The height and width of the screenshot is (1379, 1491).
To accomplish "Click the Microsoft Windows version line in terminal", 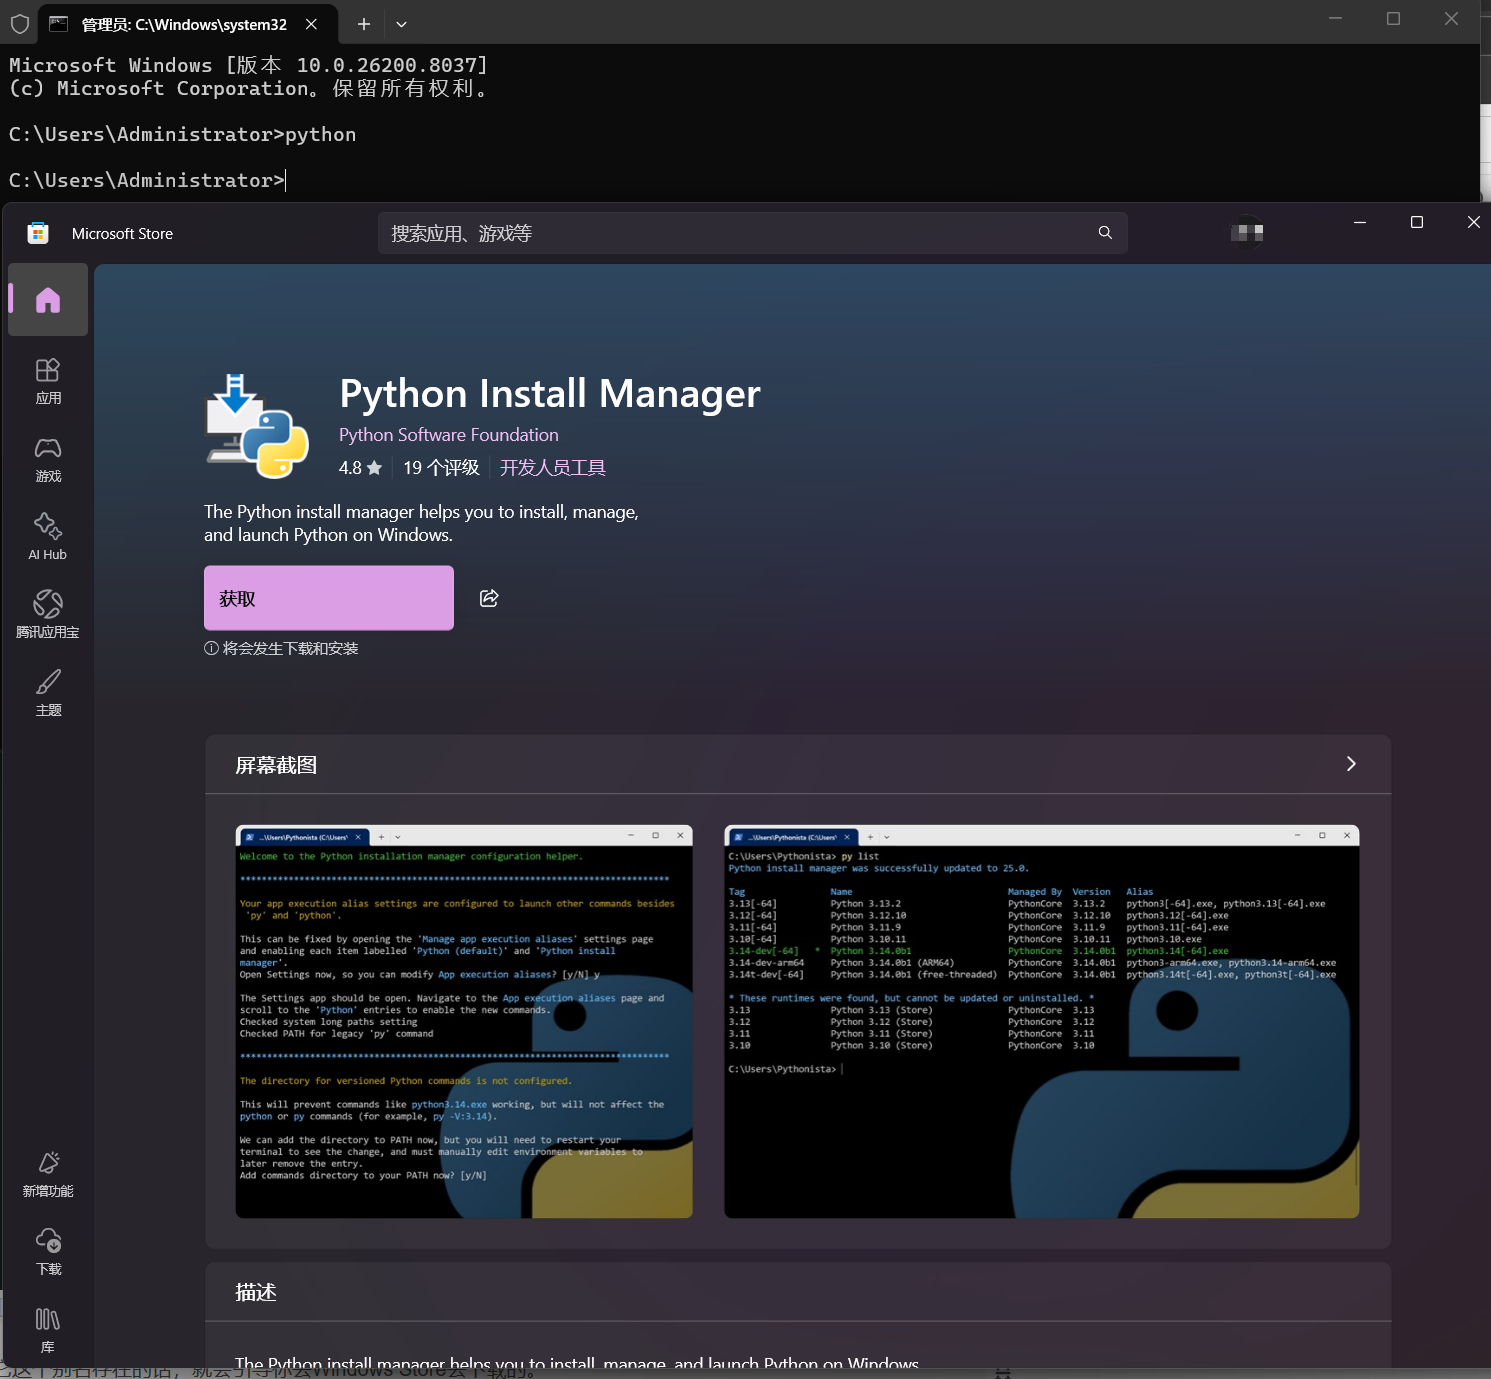I will (248, 65).
